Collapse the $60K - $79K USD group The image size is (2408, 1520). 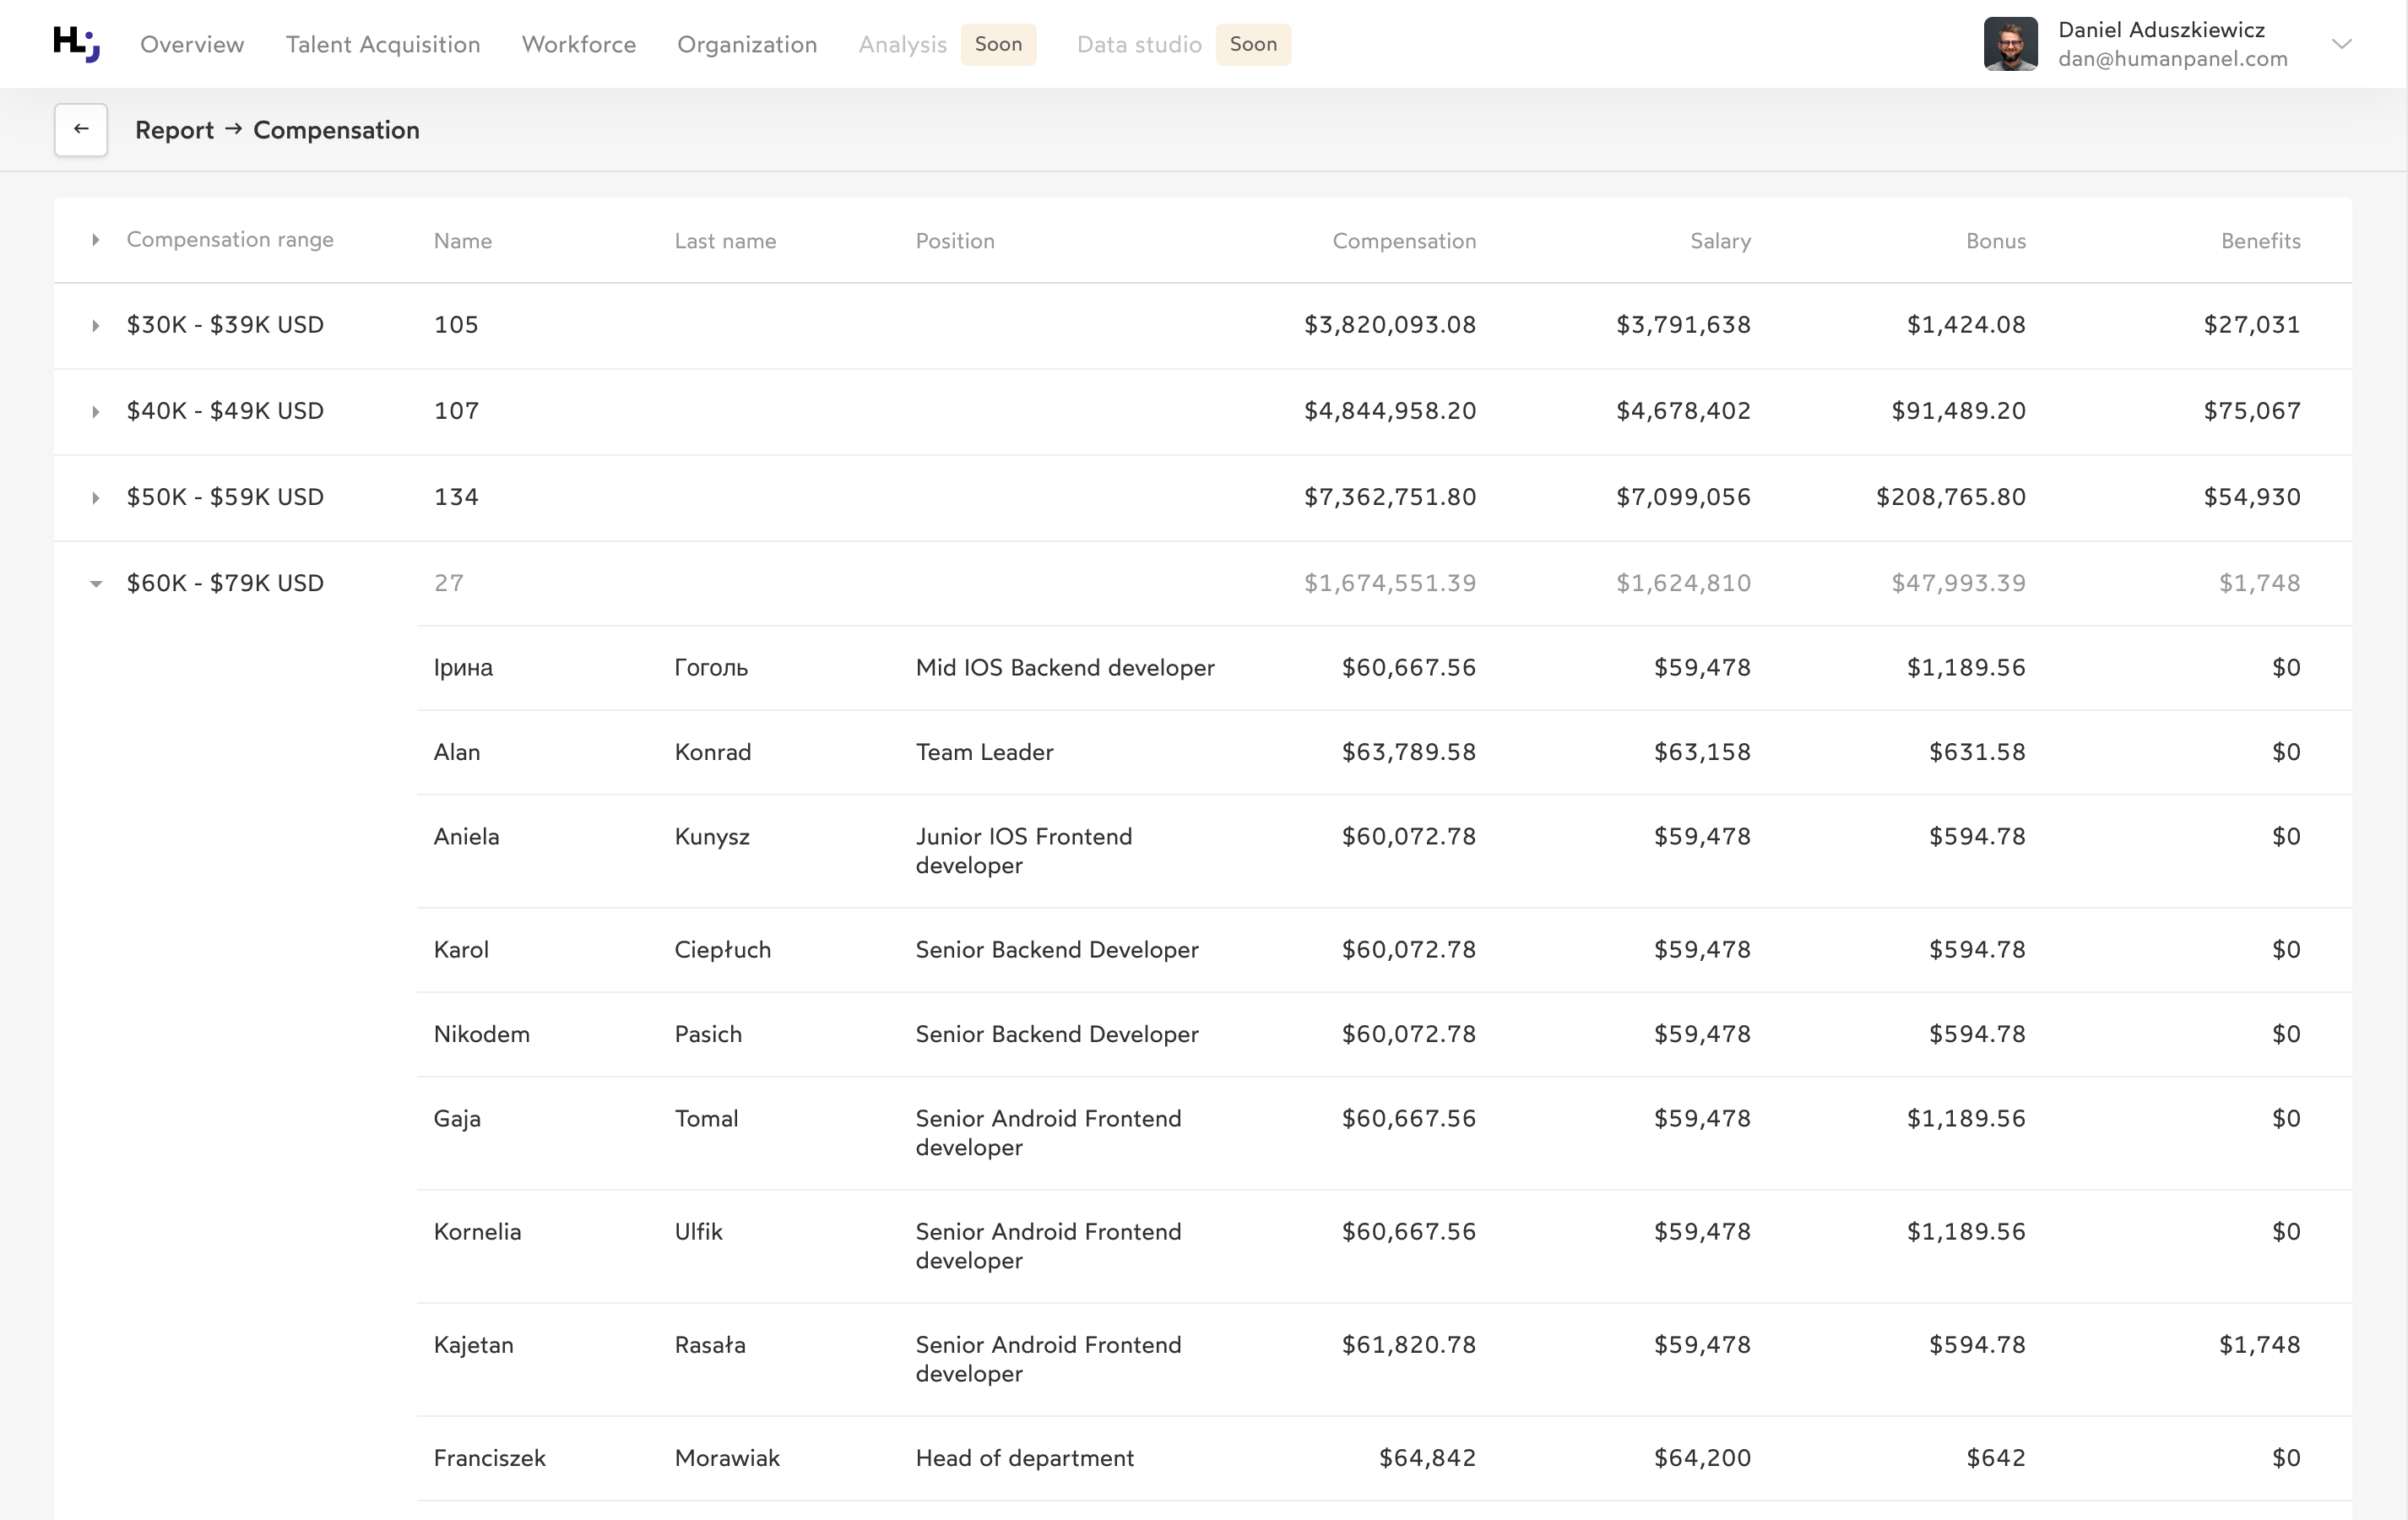[x=96, y=583]
